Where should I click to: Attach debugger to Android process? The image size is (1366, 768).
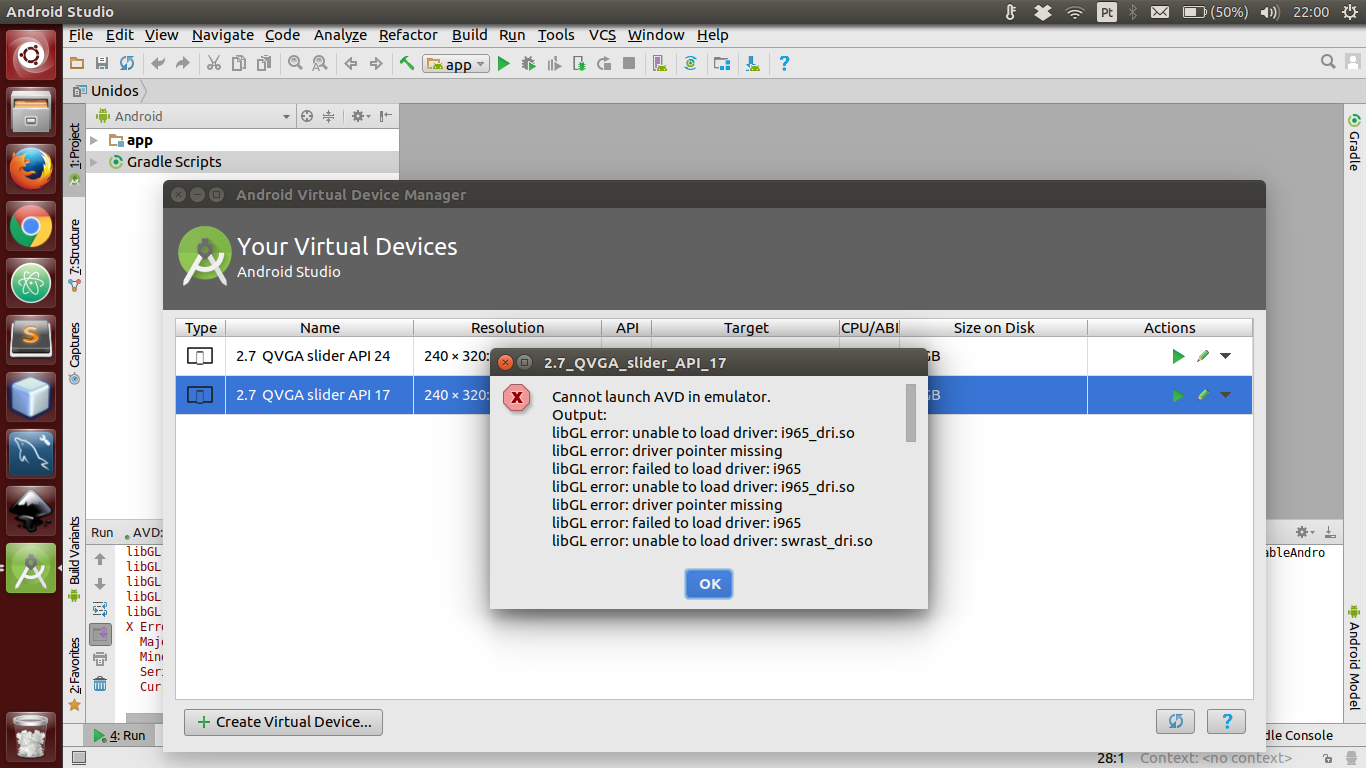(579, 63)
